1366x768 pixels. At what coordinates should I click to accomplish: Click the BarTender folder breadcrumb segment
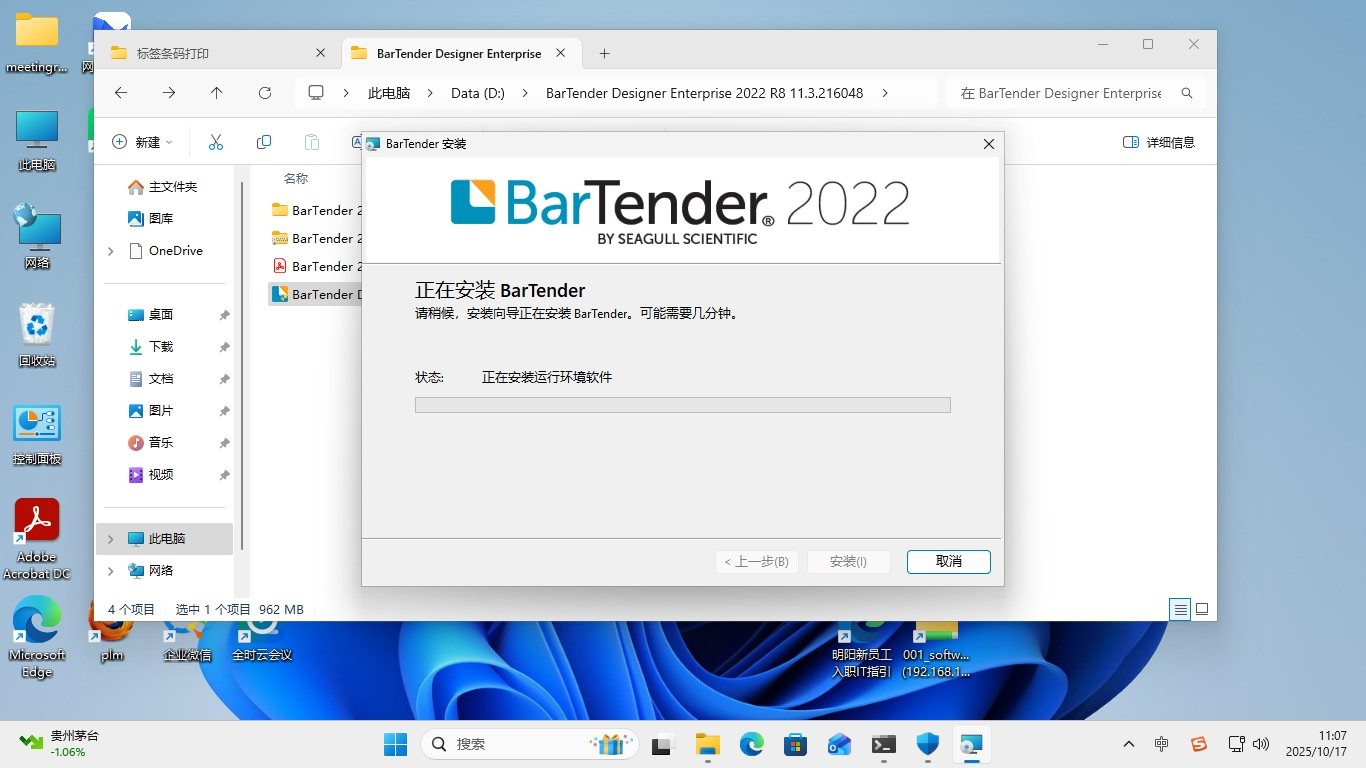point(705,93)
